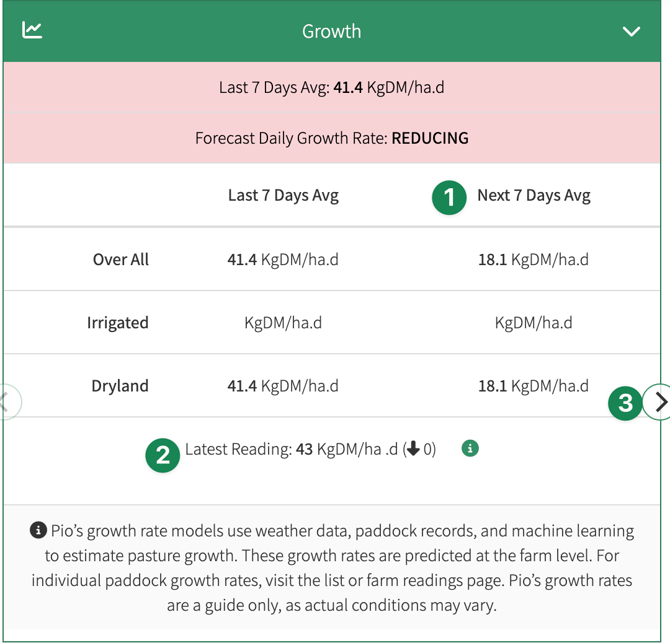Click the Growth panel title
Image resolution: width=670 pixels, height=643 pixels.
[331, 31]
